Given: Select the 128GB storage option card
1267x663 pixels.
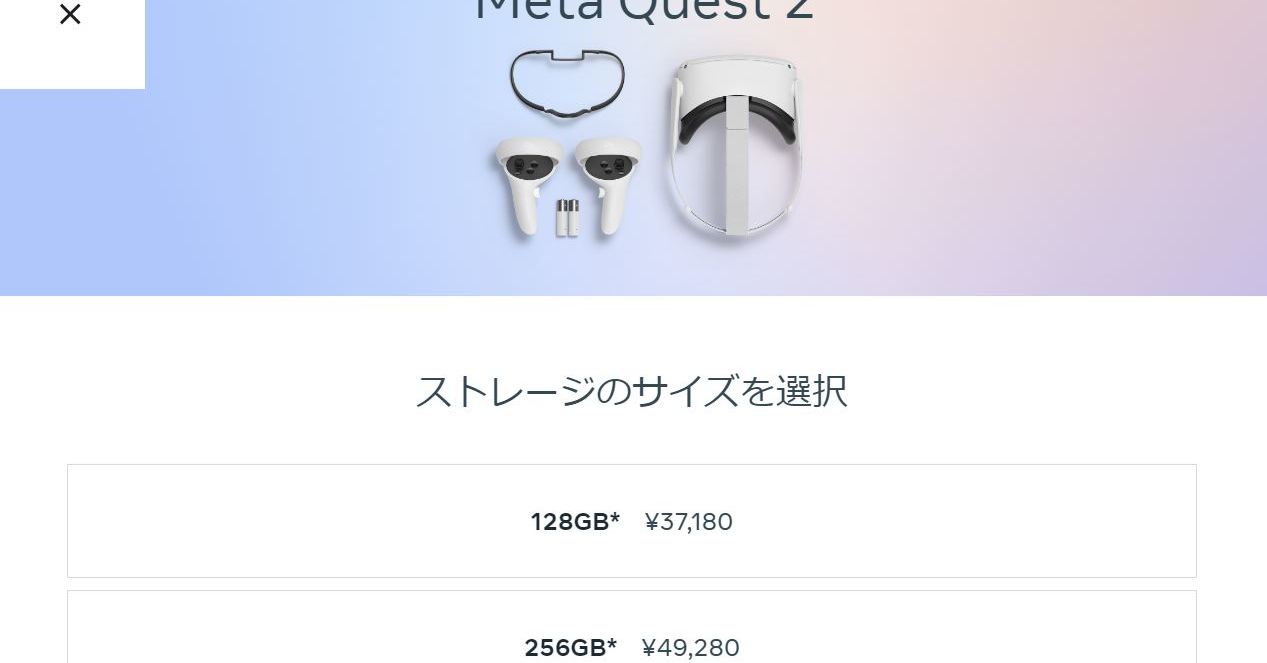Looking at the screenshot, I should point(631,521).
